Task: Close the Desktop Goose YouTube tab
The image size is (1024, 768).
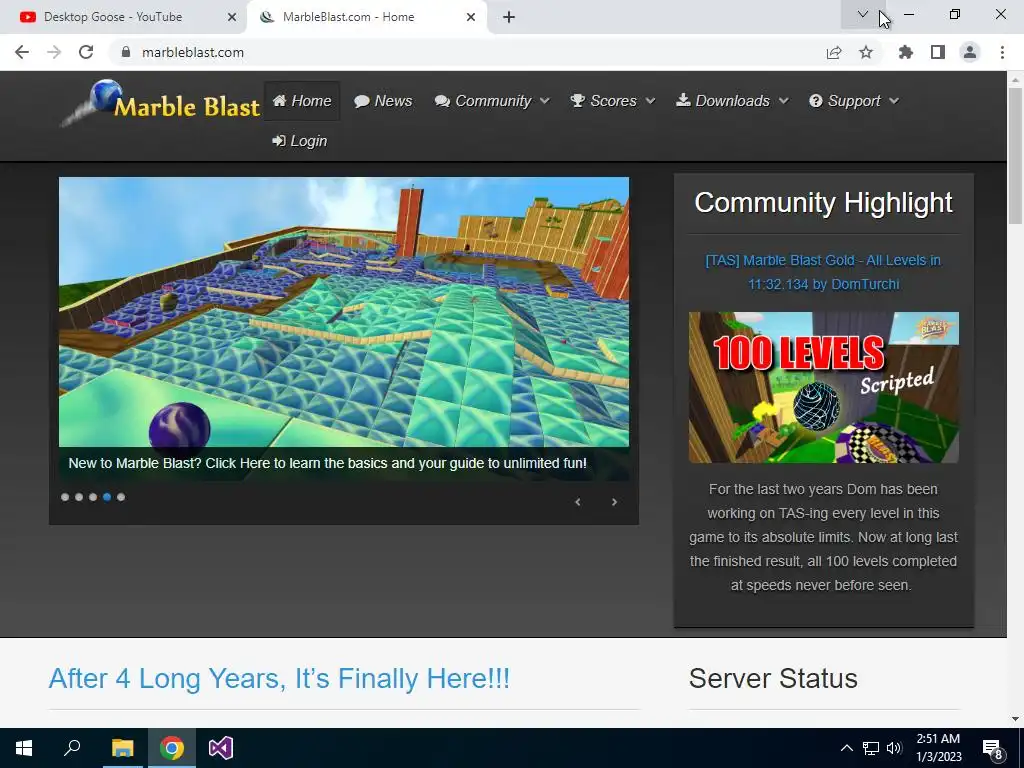Action: coord(232,17)
